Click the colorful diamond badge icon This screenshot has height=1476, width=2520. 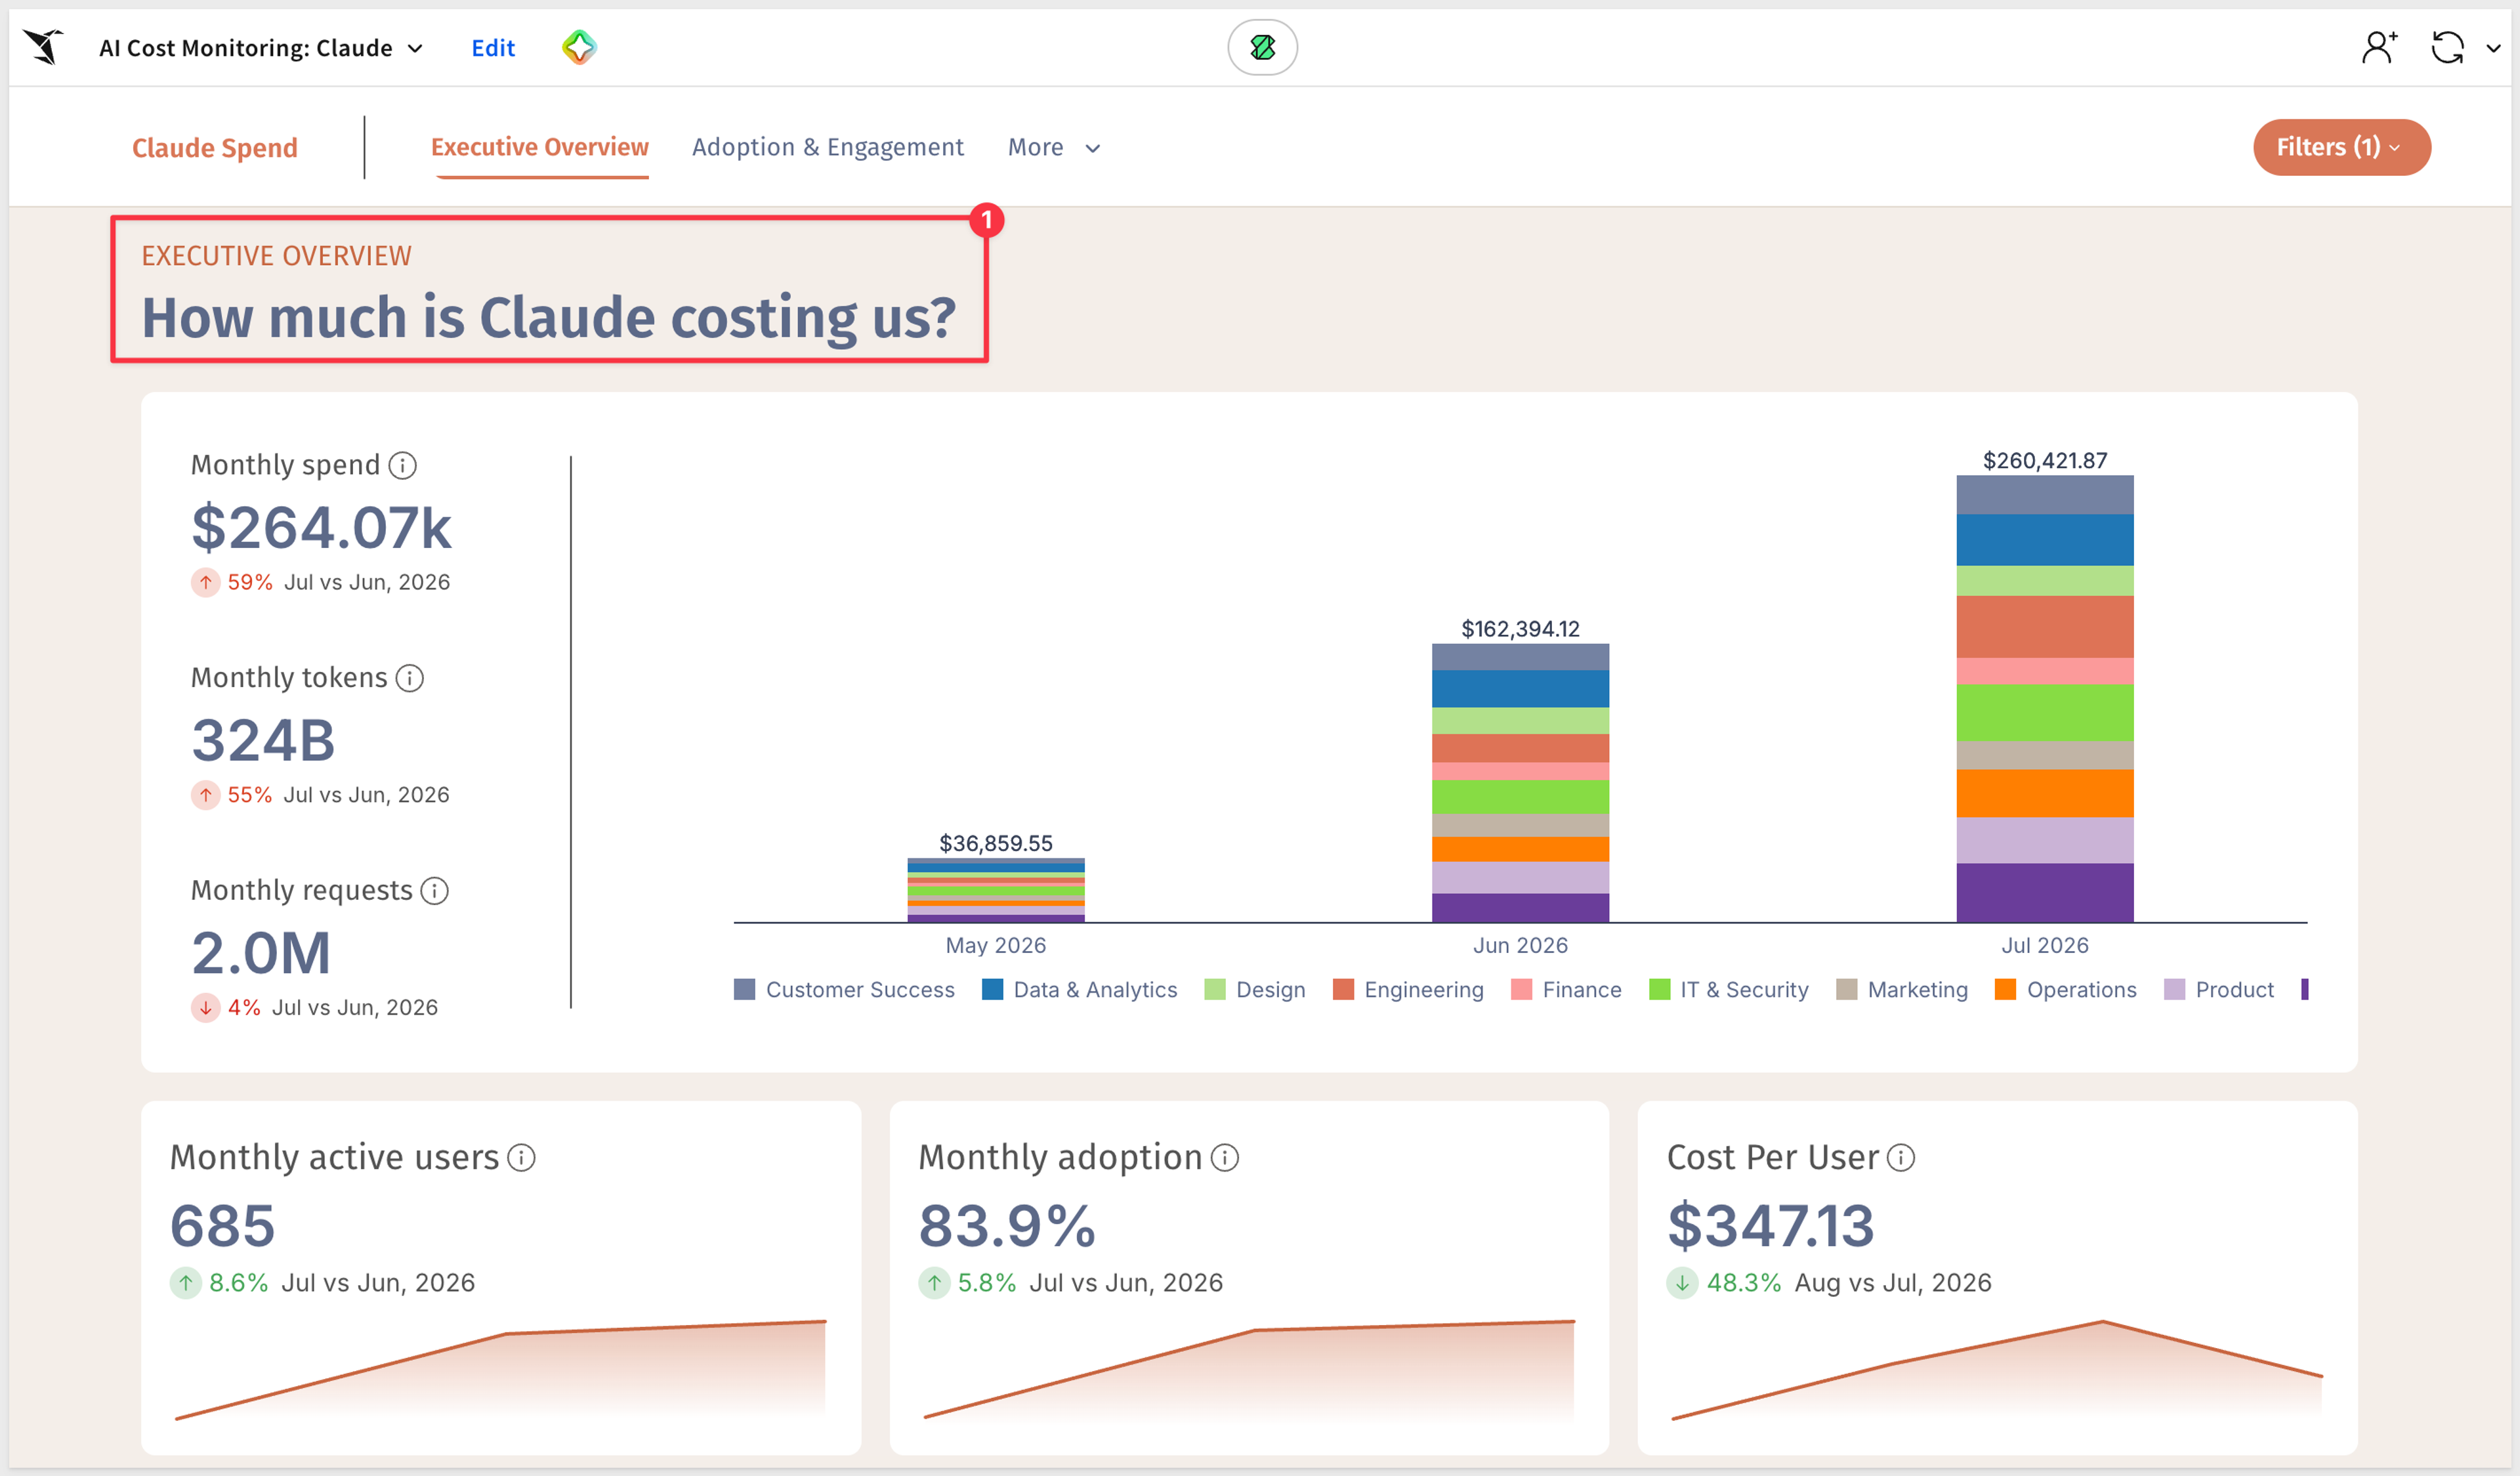click(579, 47)
